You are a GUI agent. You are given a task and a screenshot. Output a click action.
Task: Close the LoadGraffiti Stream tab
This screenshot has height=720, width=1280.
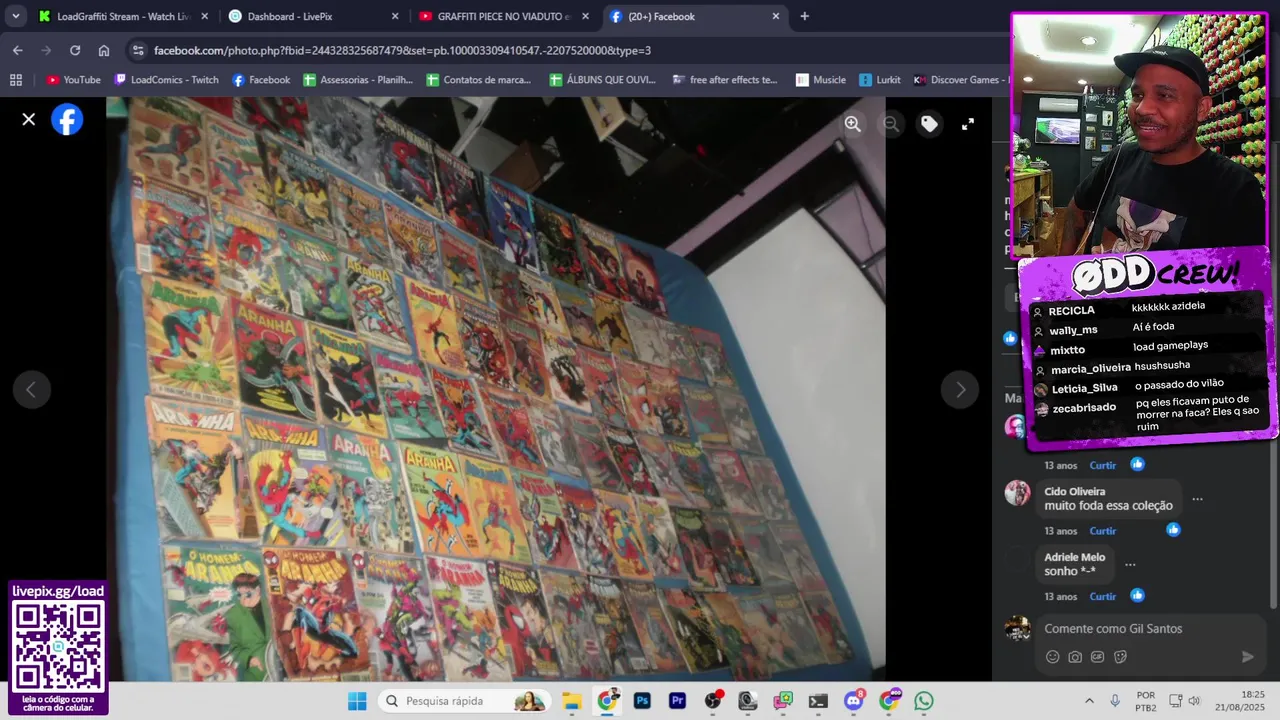point(205,16)
